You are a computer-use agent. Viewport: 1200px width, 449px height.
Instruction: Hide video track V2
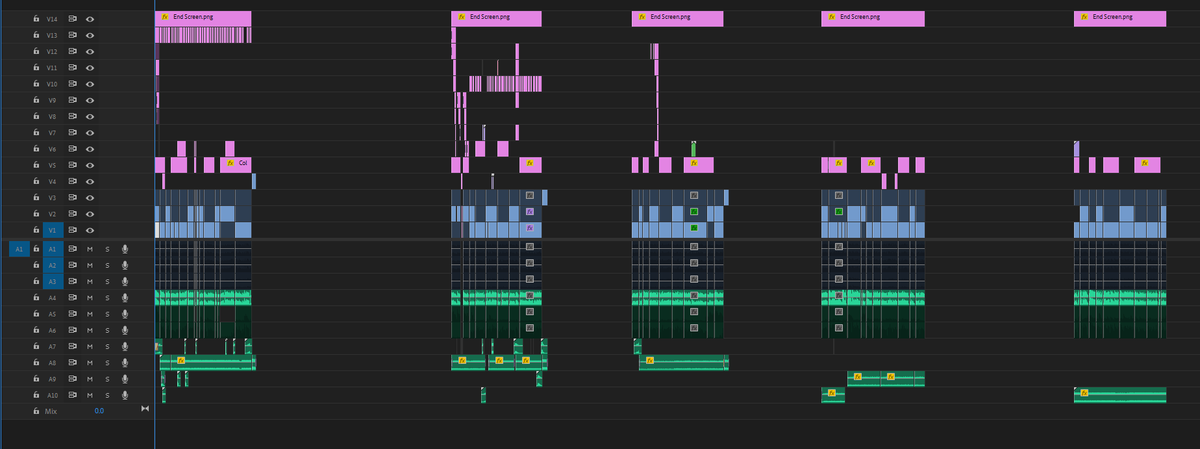[90, 214]
